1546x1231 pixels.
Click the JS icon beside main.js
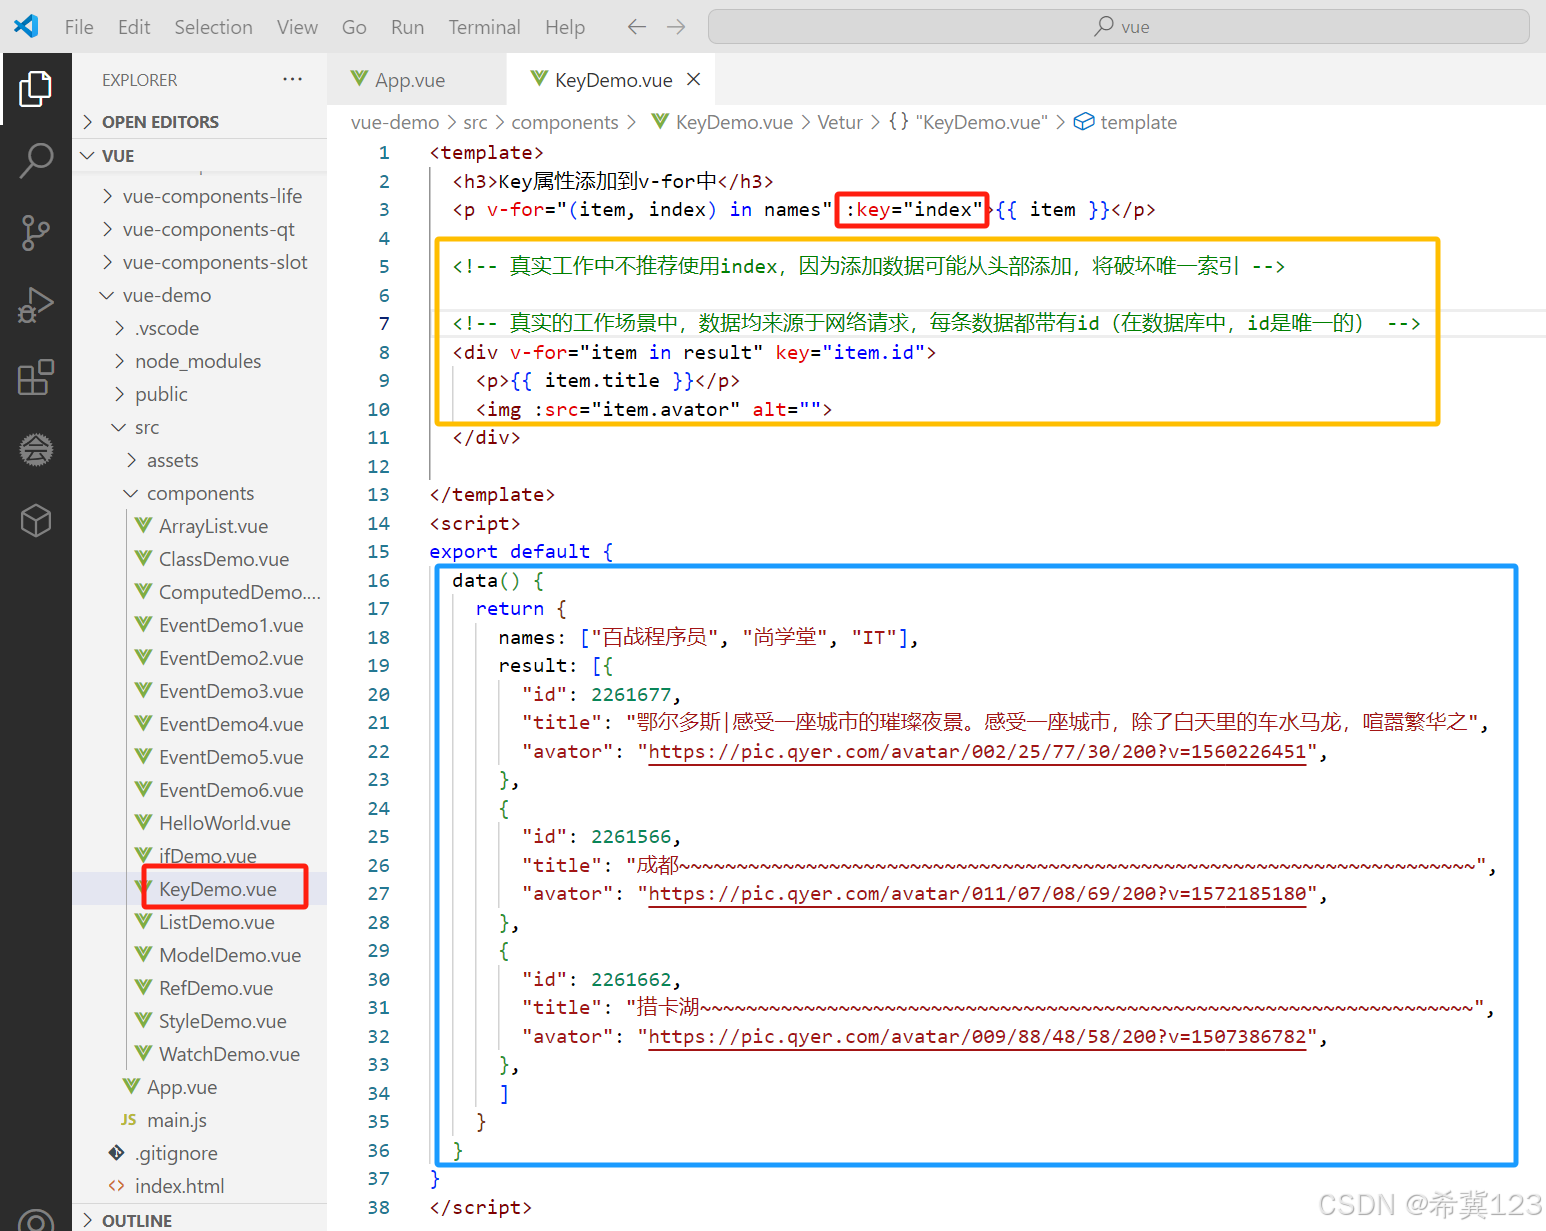(129, 1120)
